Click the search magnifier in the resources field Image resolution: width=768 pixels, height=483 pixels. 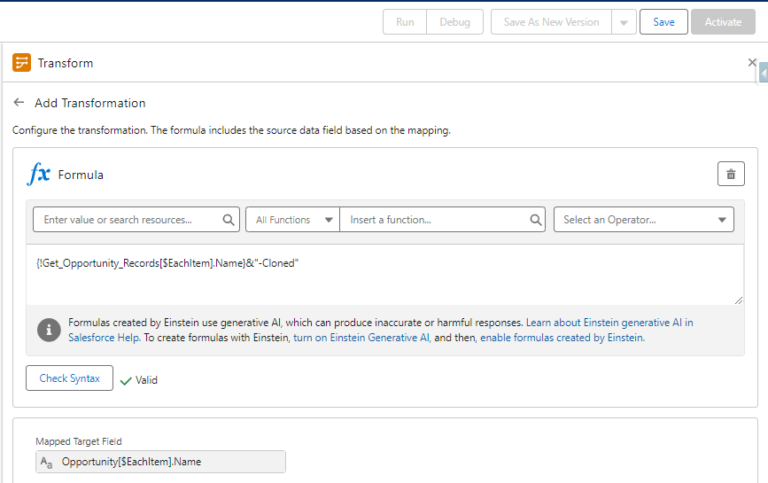point(229,220)
